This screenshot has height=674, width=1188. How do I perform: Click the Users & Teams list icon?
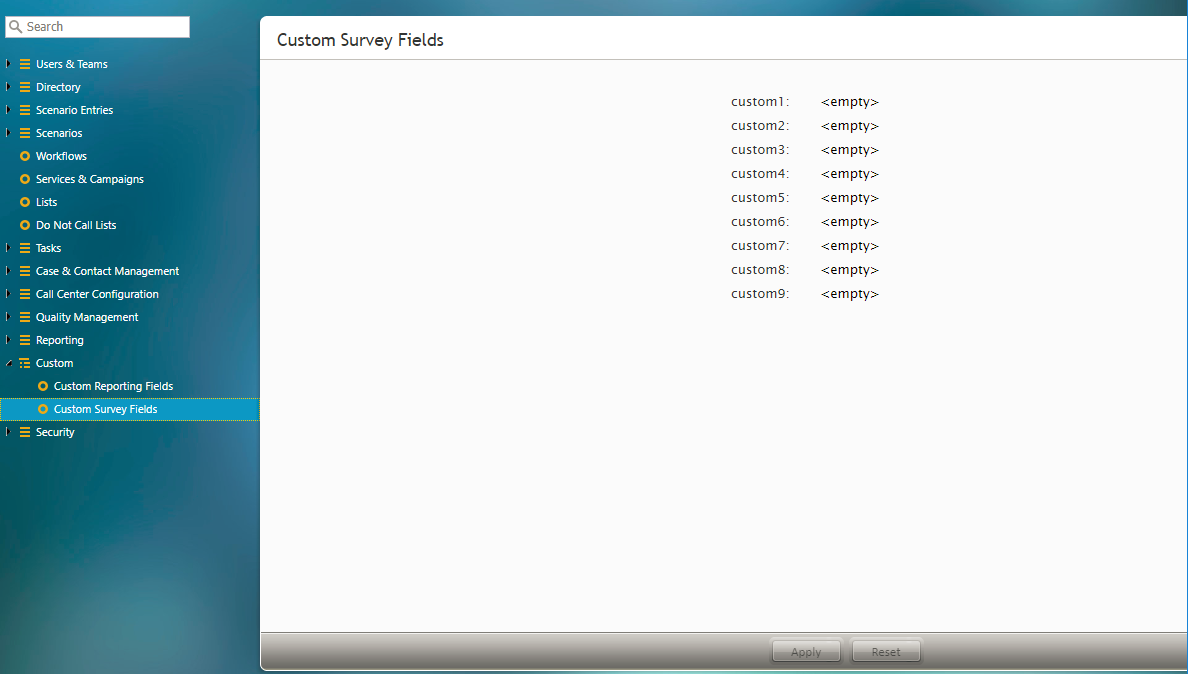pos(25,64)
